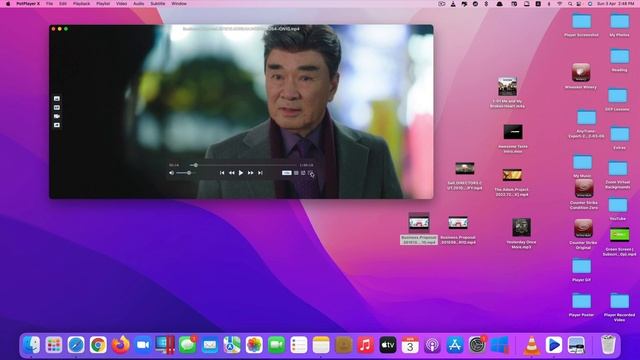This screenshot has height=360, width=640.
Task: Open Mail from the Dock
Action: (210, 345)
